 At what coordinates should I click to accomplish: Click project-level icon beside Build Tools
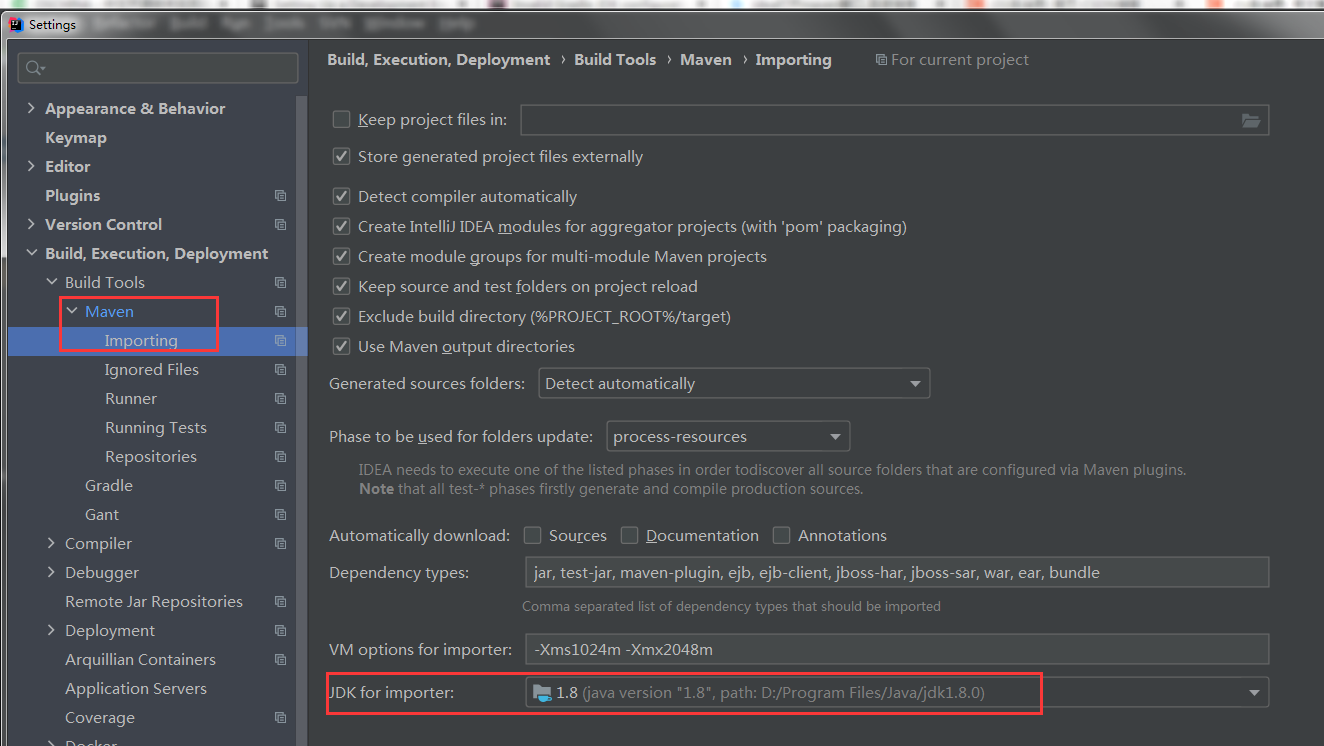pyautogui.click(x=280, y=283)
